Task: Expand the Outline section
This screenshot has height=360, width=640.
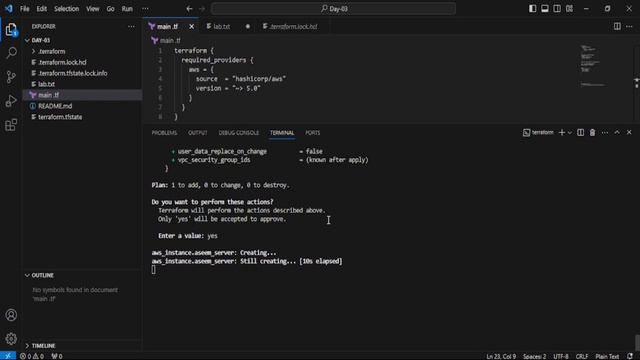Action: click(x=82, y=276)
